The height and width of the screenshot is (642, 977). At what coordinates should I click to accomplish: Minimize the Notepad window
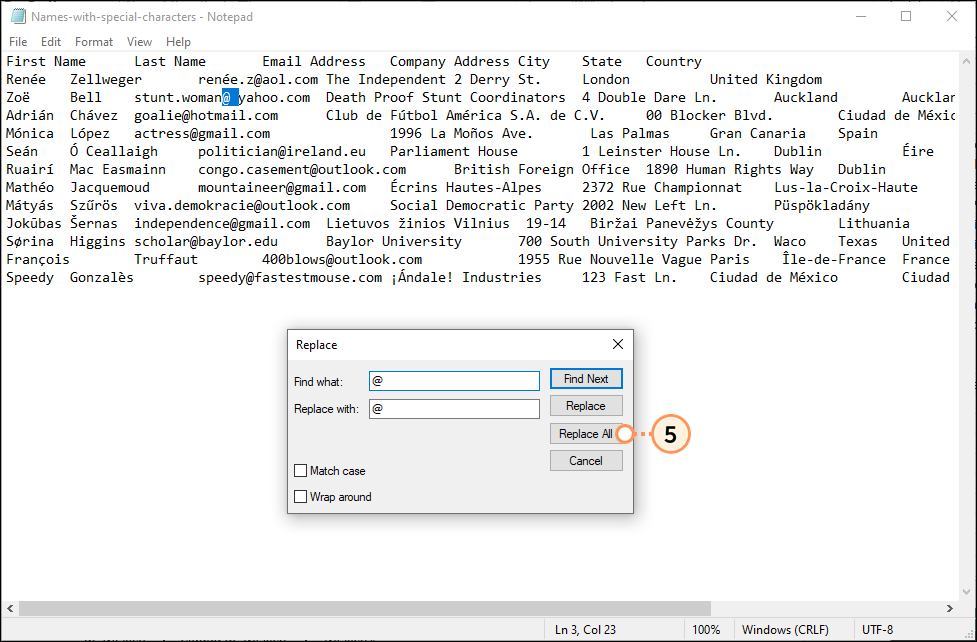pyautogui.click(x=861, y=16)
